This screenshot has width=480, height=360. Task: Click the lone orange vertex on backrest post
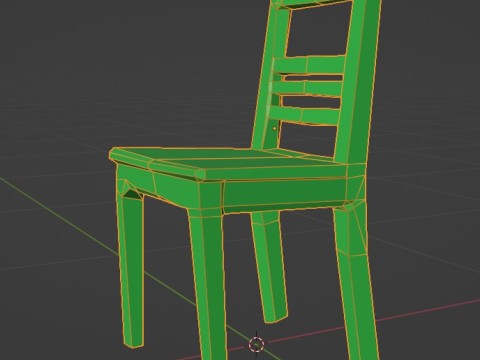click(275, 128)
